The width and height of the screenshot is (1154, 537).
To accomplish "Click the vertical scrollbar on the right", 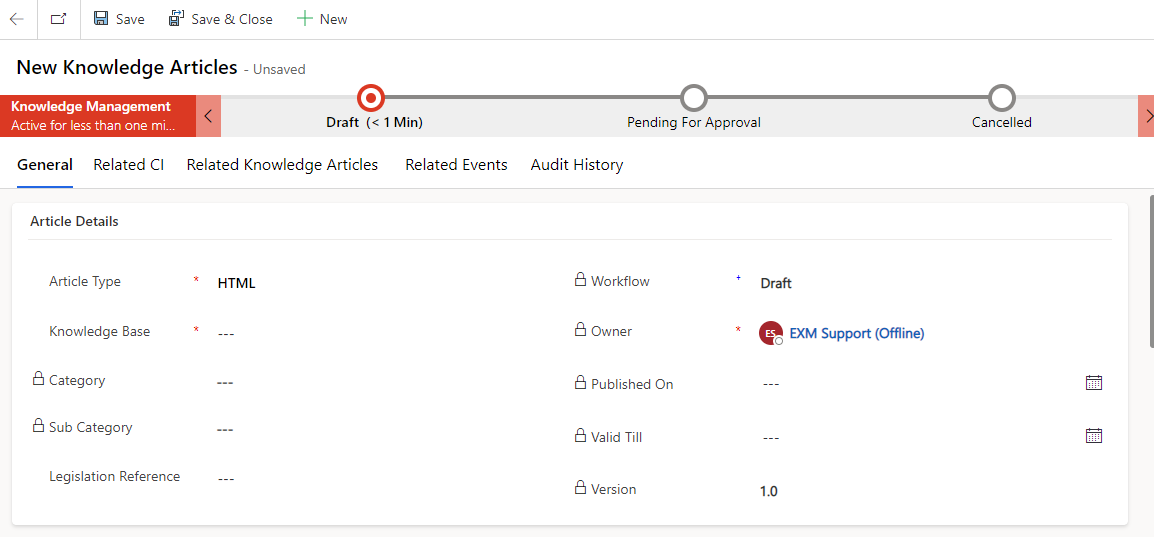I will (1150, 271).
